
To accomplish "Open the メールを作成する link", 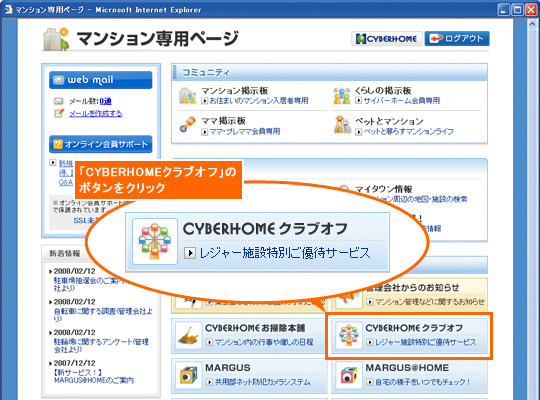I will 96,113.
